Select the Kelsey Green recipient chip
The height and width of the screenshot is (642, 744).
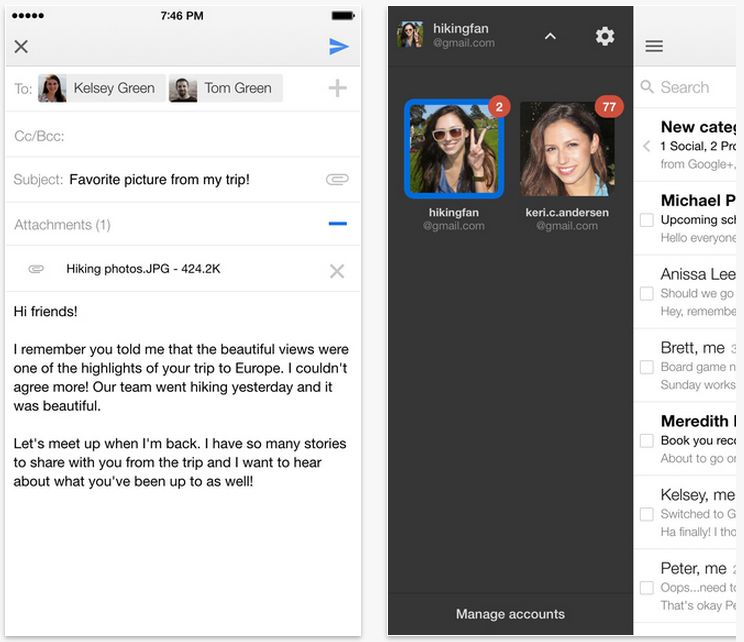click(x=102, y=88)
